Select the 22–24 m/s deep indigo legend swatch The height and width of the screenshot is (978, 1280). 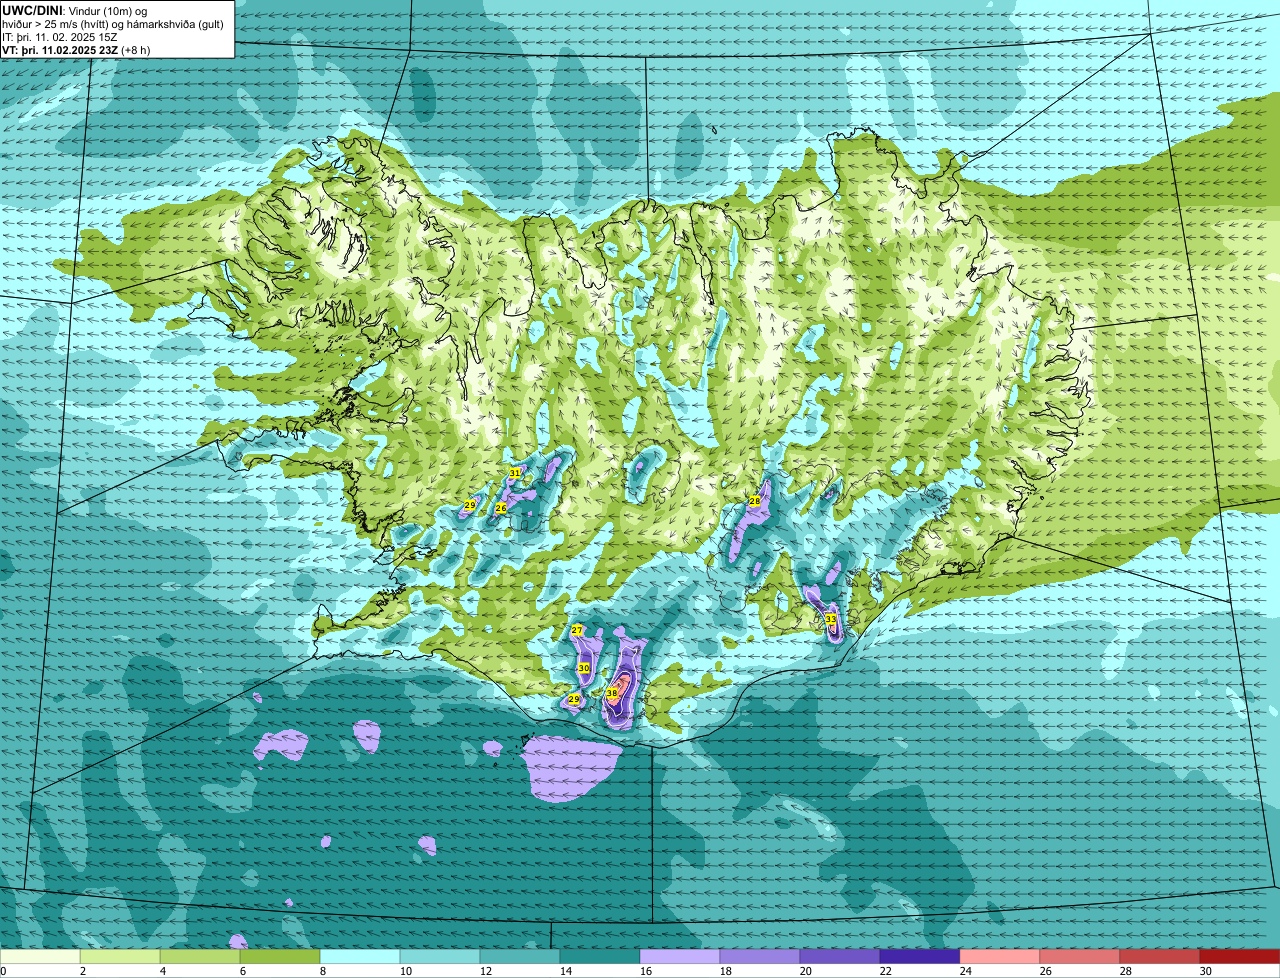pos(920,956)
